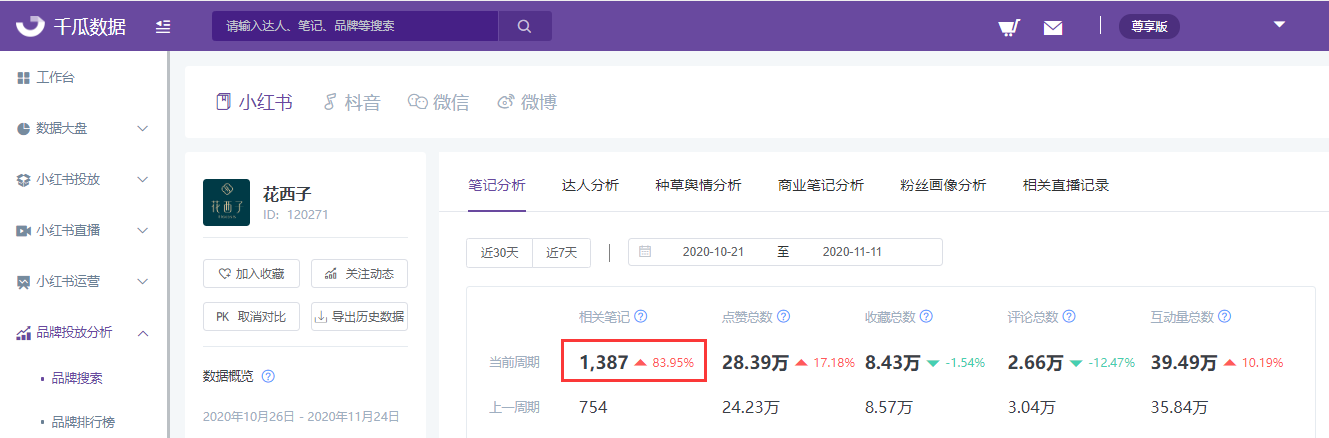This screenshot has width=1329, height=438.
Task: Click 加入收藏 button
Action: click(x=251, y=274)
